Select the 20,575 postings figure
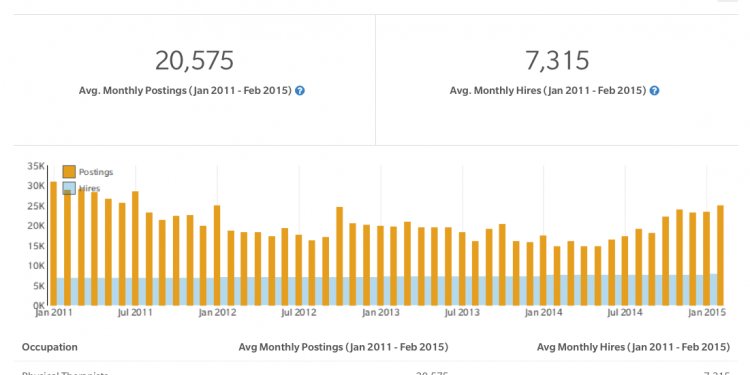The image size is (750, 375). pyautogui.click(x=194, y=61)
